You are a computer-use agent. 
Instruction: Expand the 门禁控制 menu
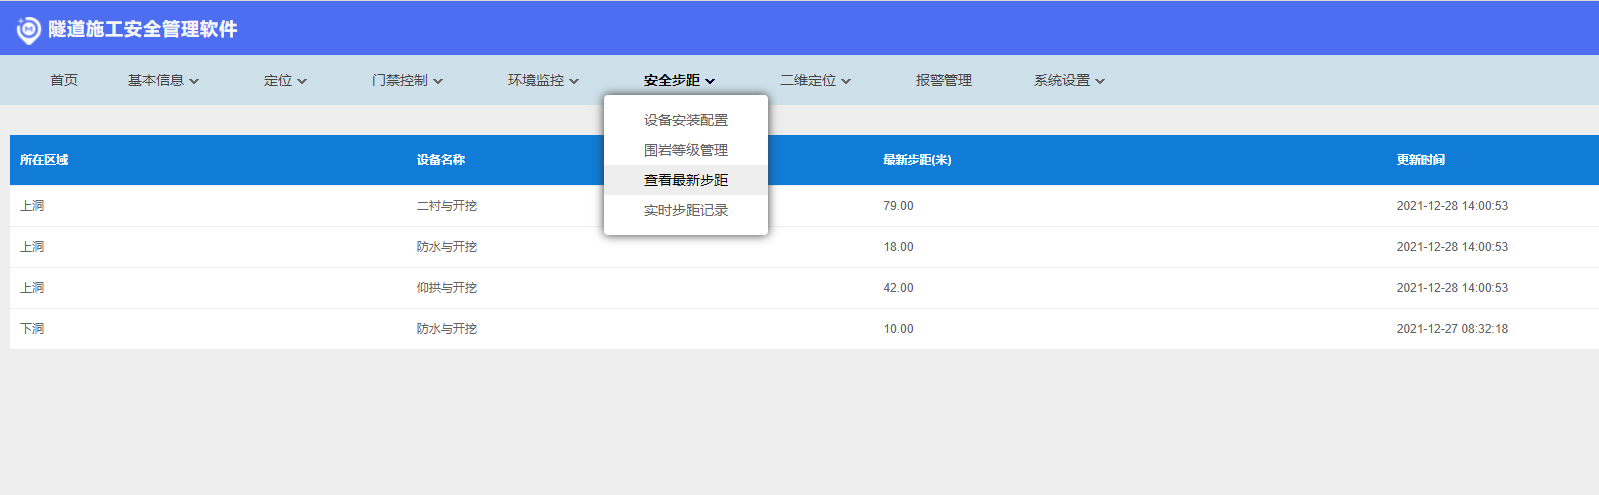coord(407,80)
